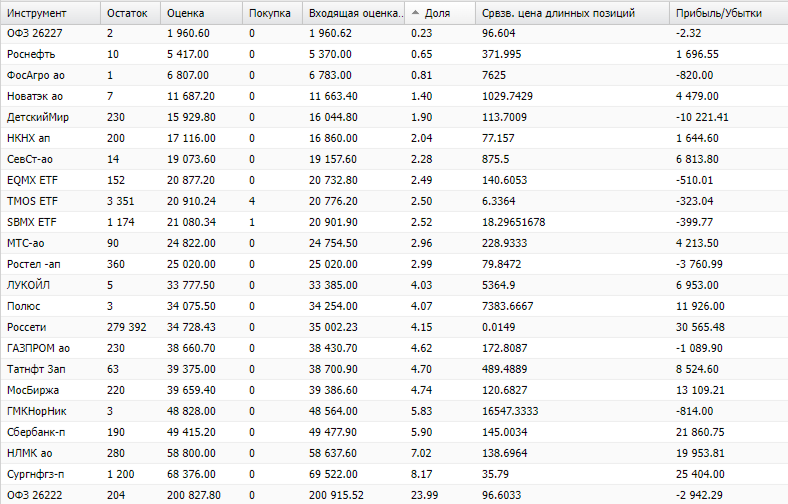This screenshot has height=504, width=788.
Task: Click average price 18.29651678 for SBMX ETF
Action: coord(514,222)
